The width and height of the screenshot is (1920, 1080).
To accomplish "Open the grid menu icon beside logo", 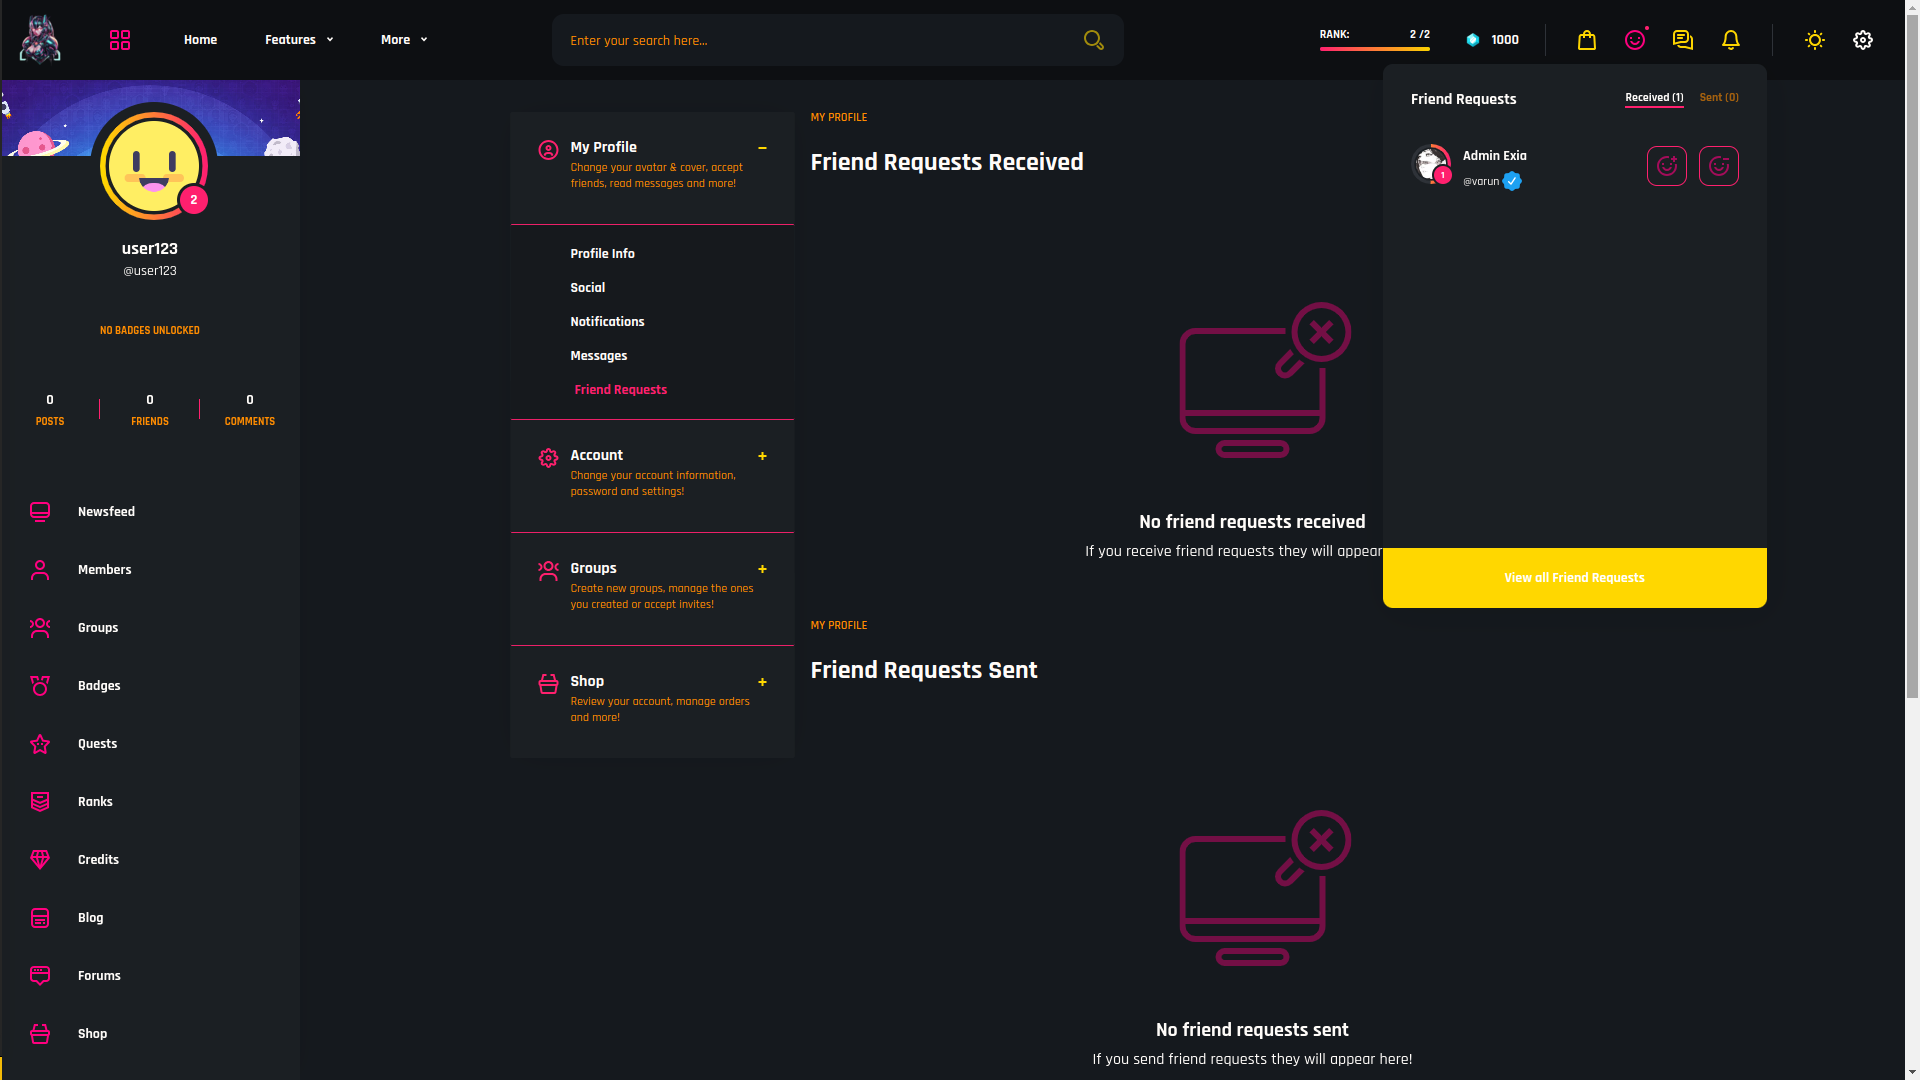I will point(120,40).
